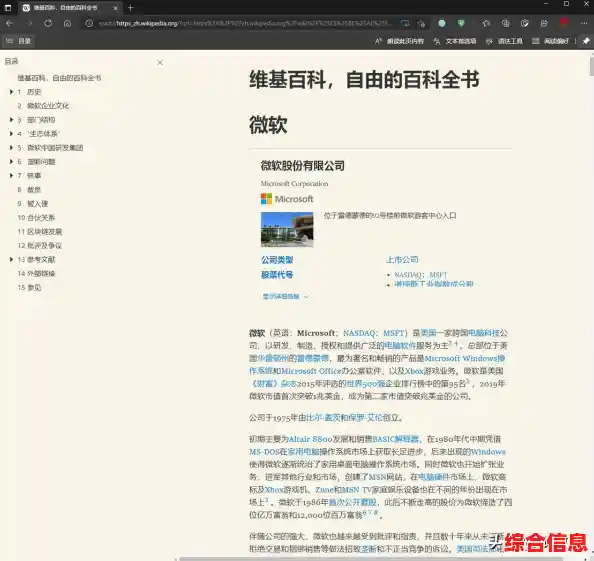Jump to section 15 参见
This screenshot has width=594, height=561.
pyautogui.click(x=29, y=288)
